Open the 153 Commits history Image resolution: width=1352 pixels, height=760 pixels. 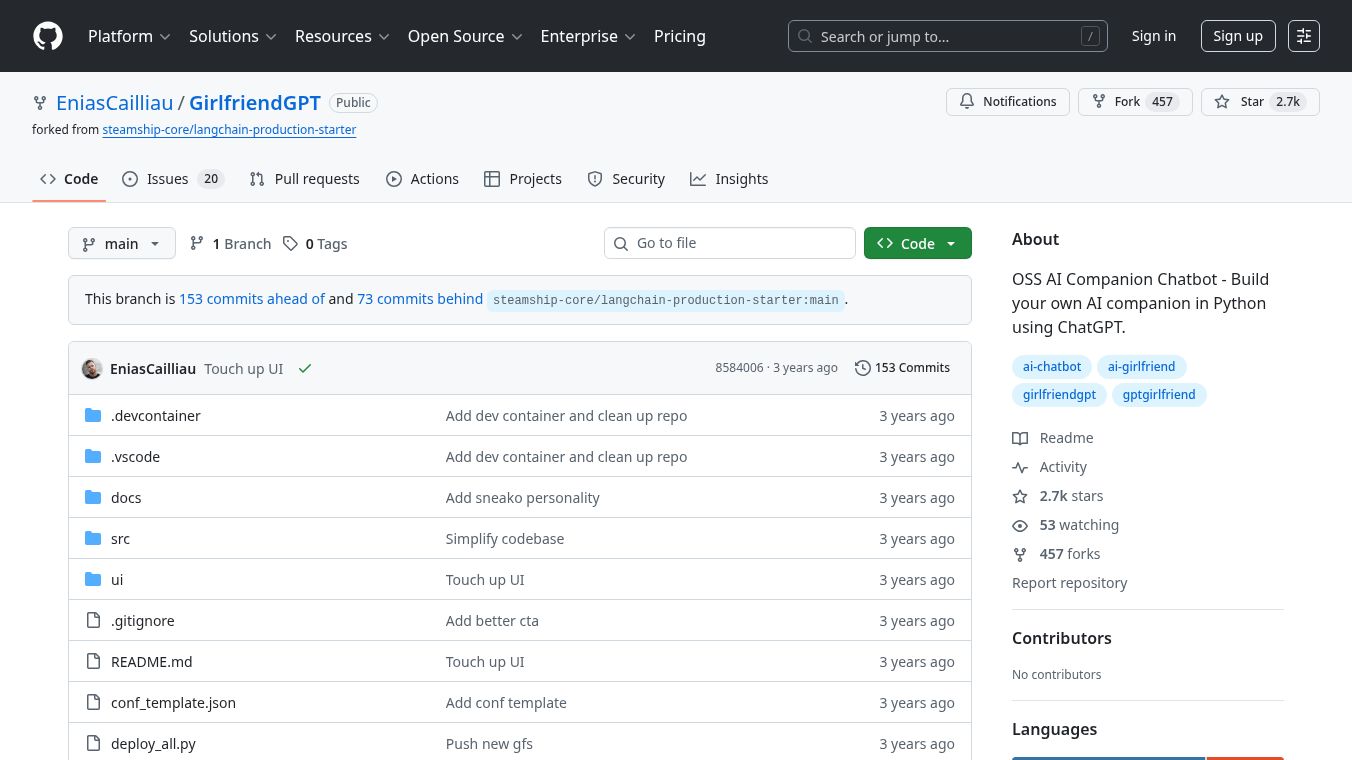[x=902, y=368]
